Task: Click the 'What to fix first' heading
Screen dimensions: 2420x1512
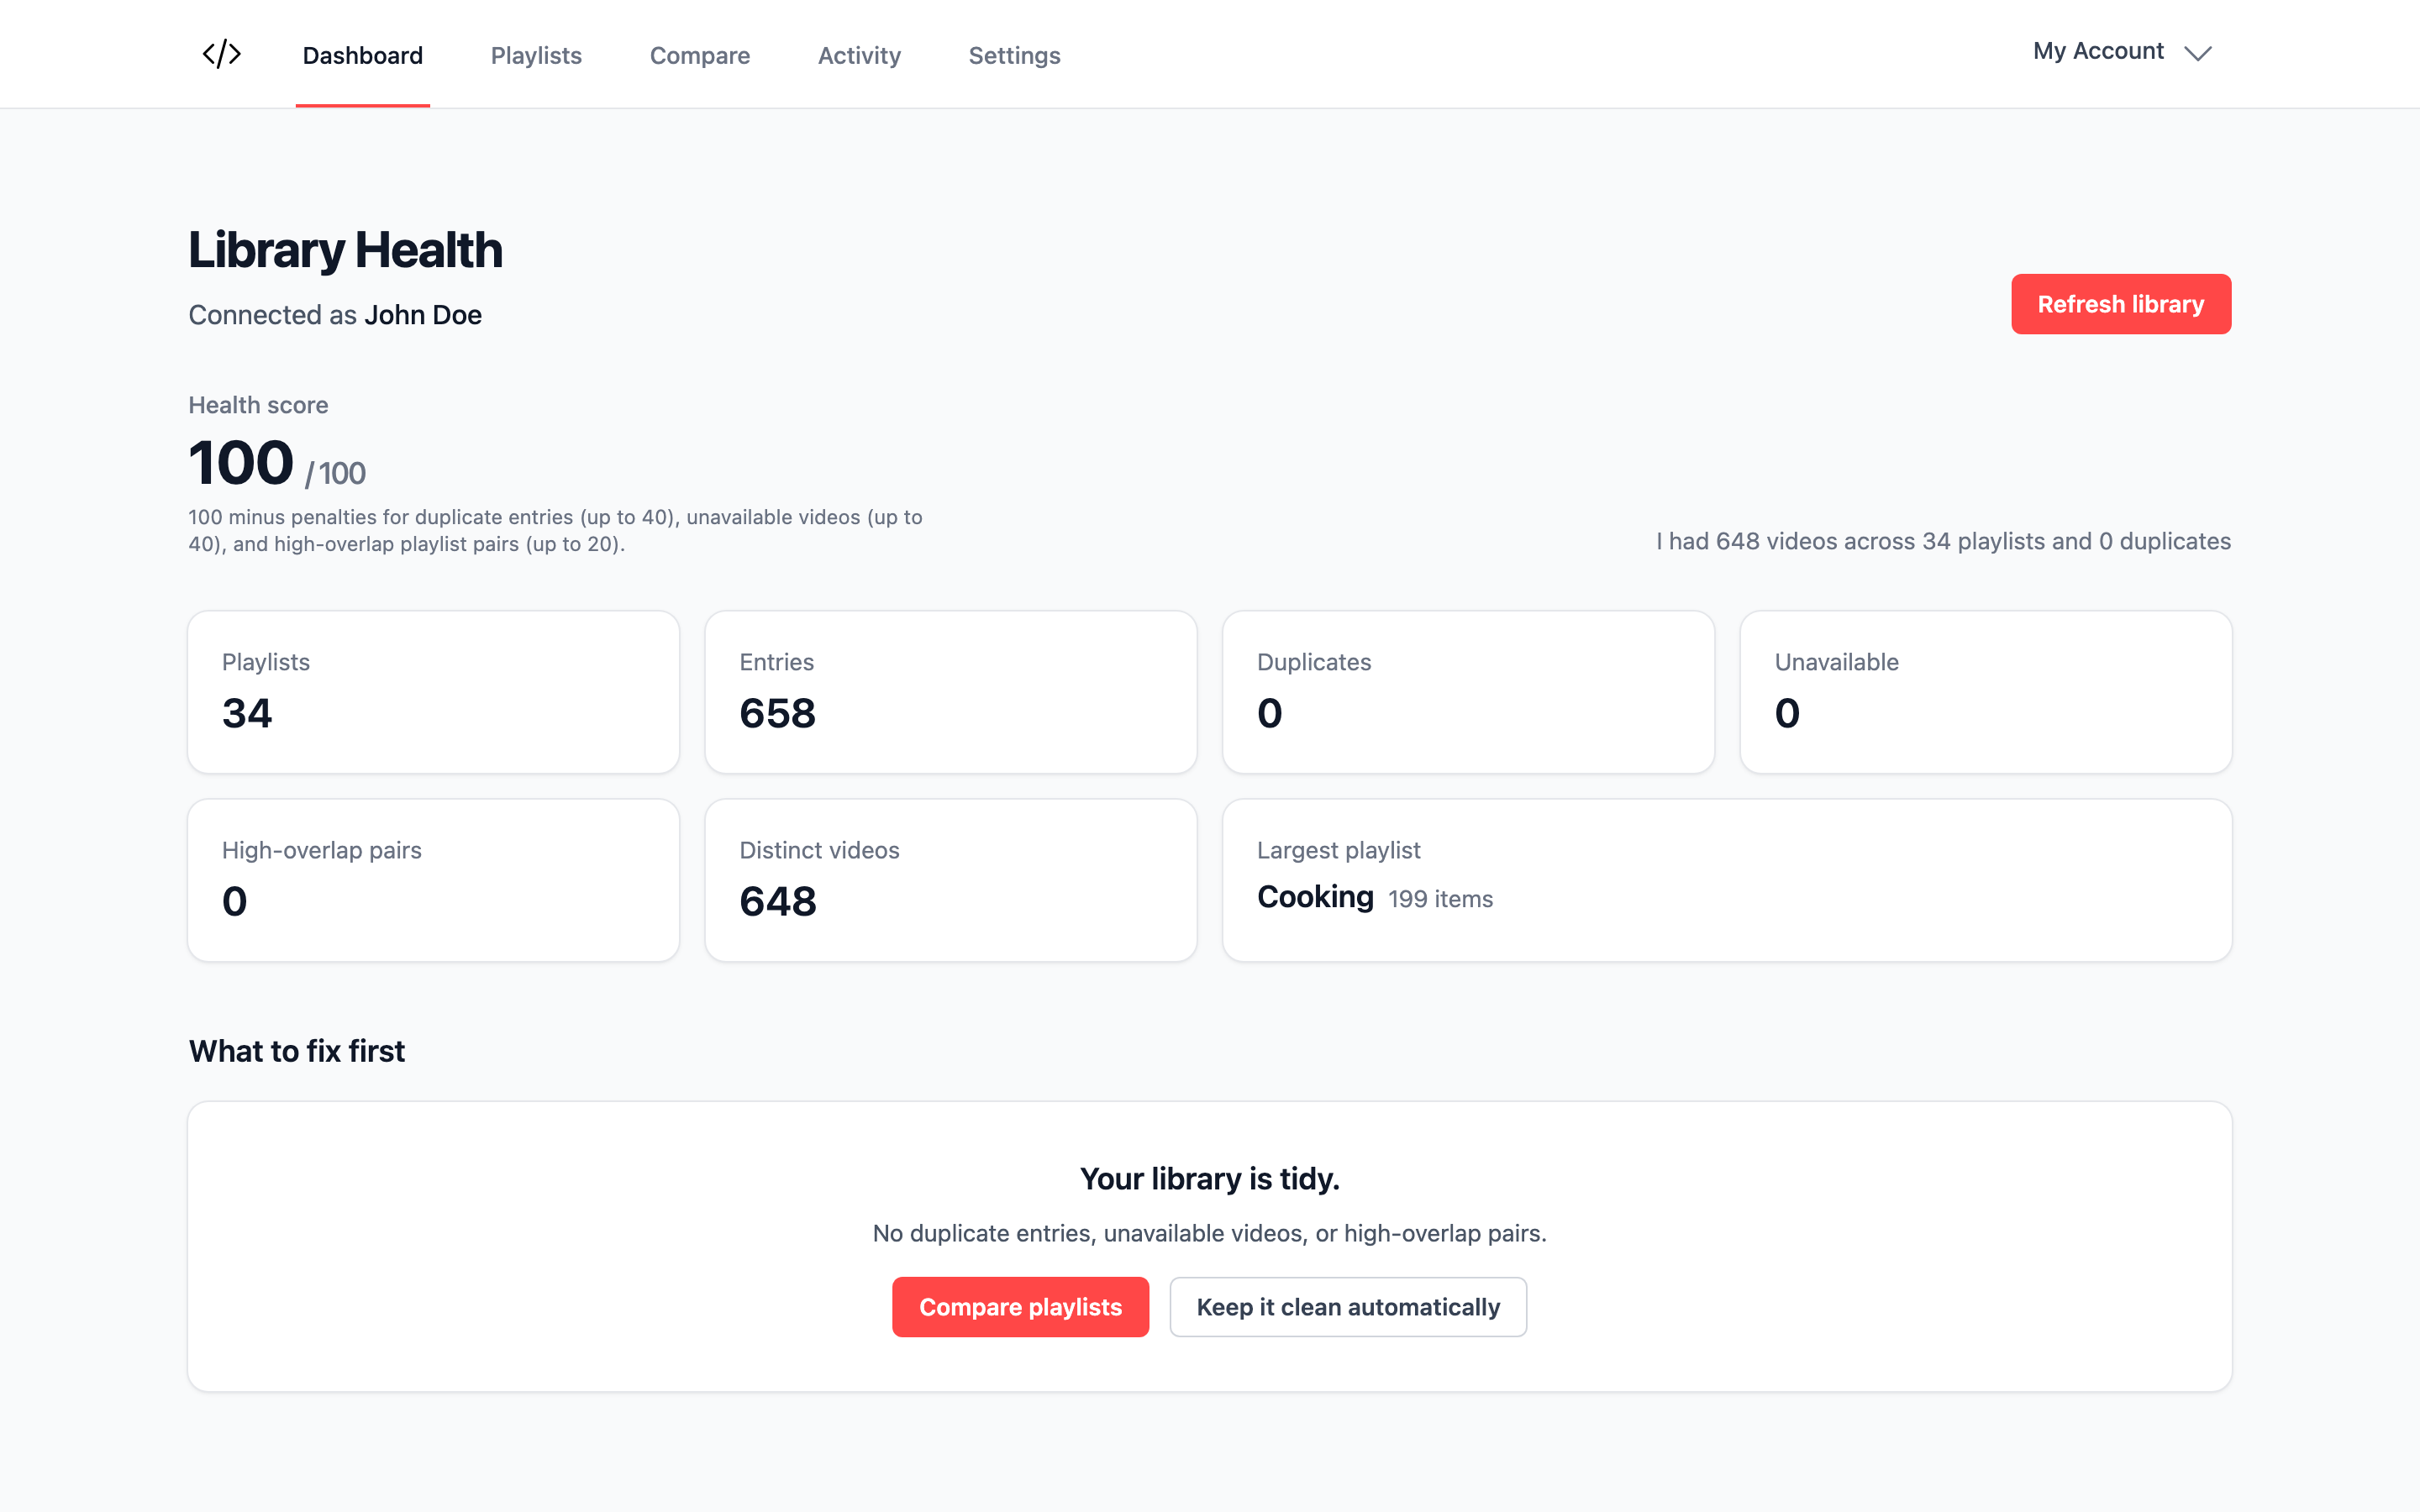Action: [x=297, y=1051]
